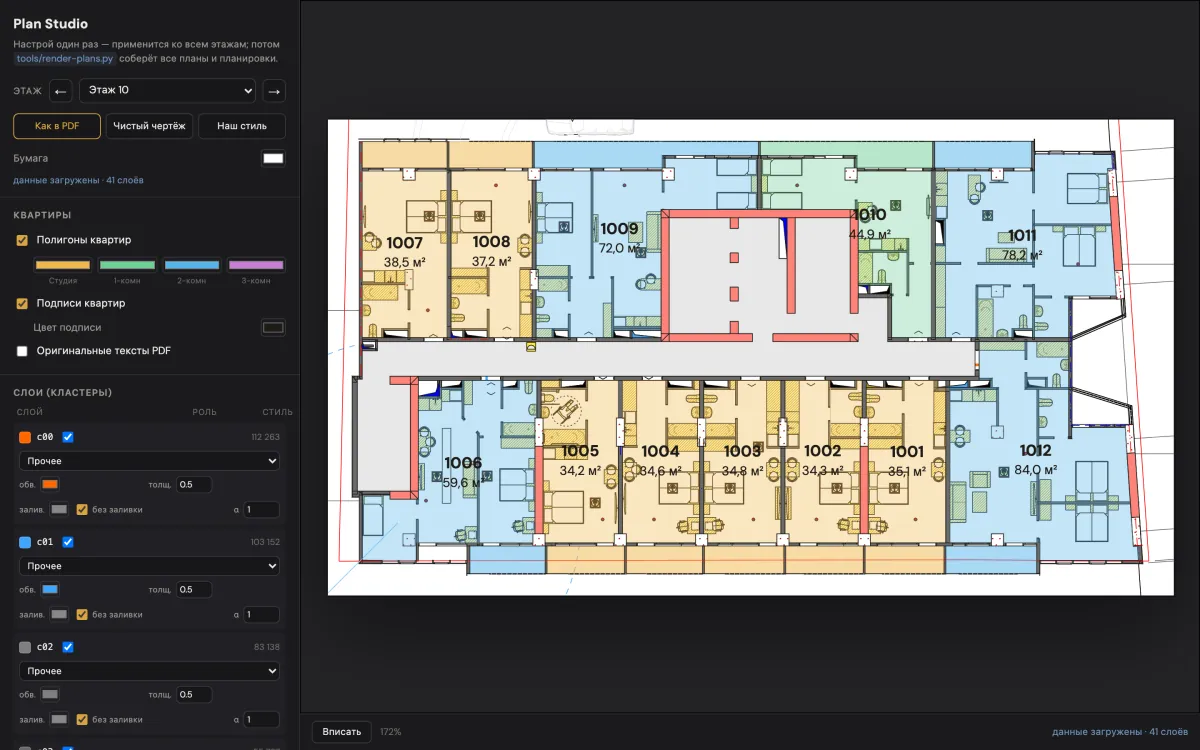
Task: Click the Вписать fit button
Action: [x=342, y=732]
